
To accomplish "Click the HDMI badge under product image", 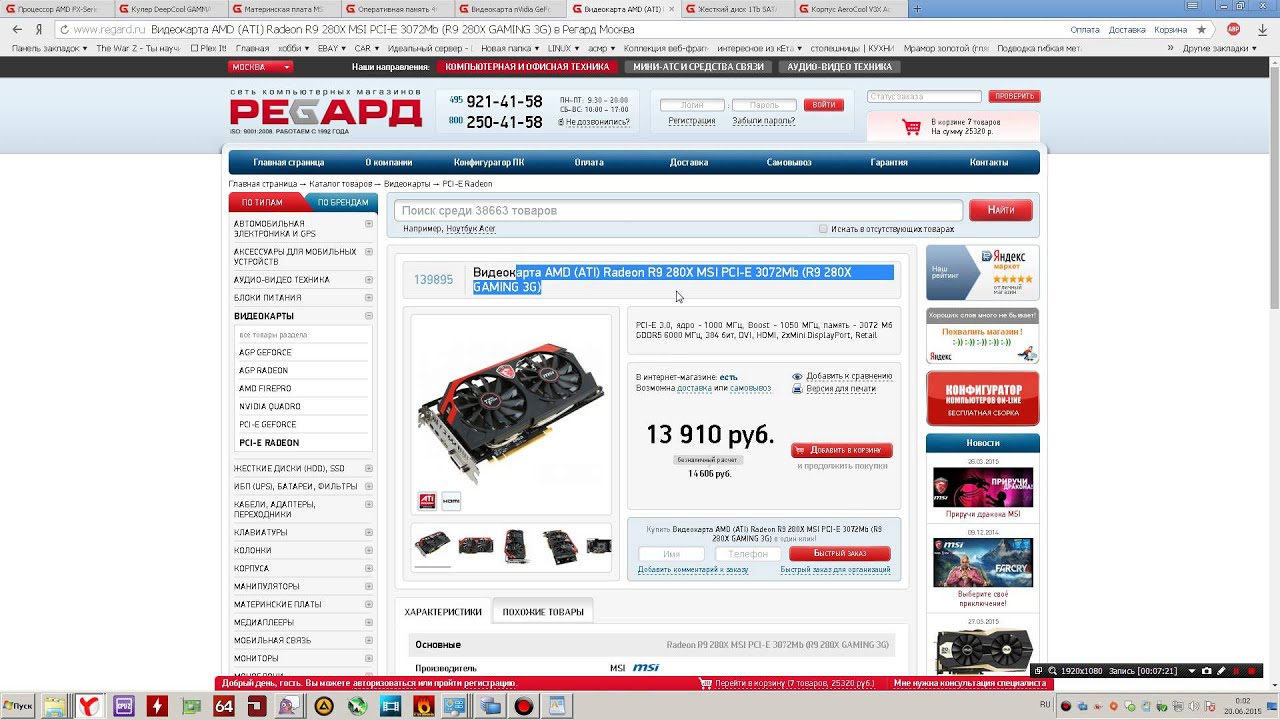I will [451, 500].
